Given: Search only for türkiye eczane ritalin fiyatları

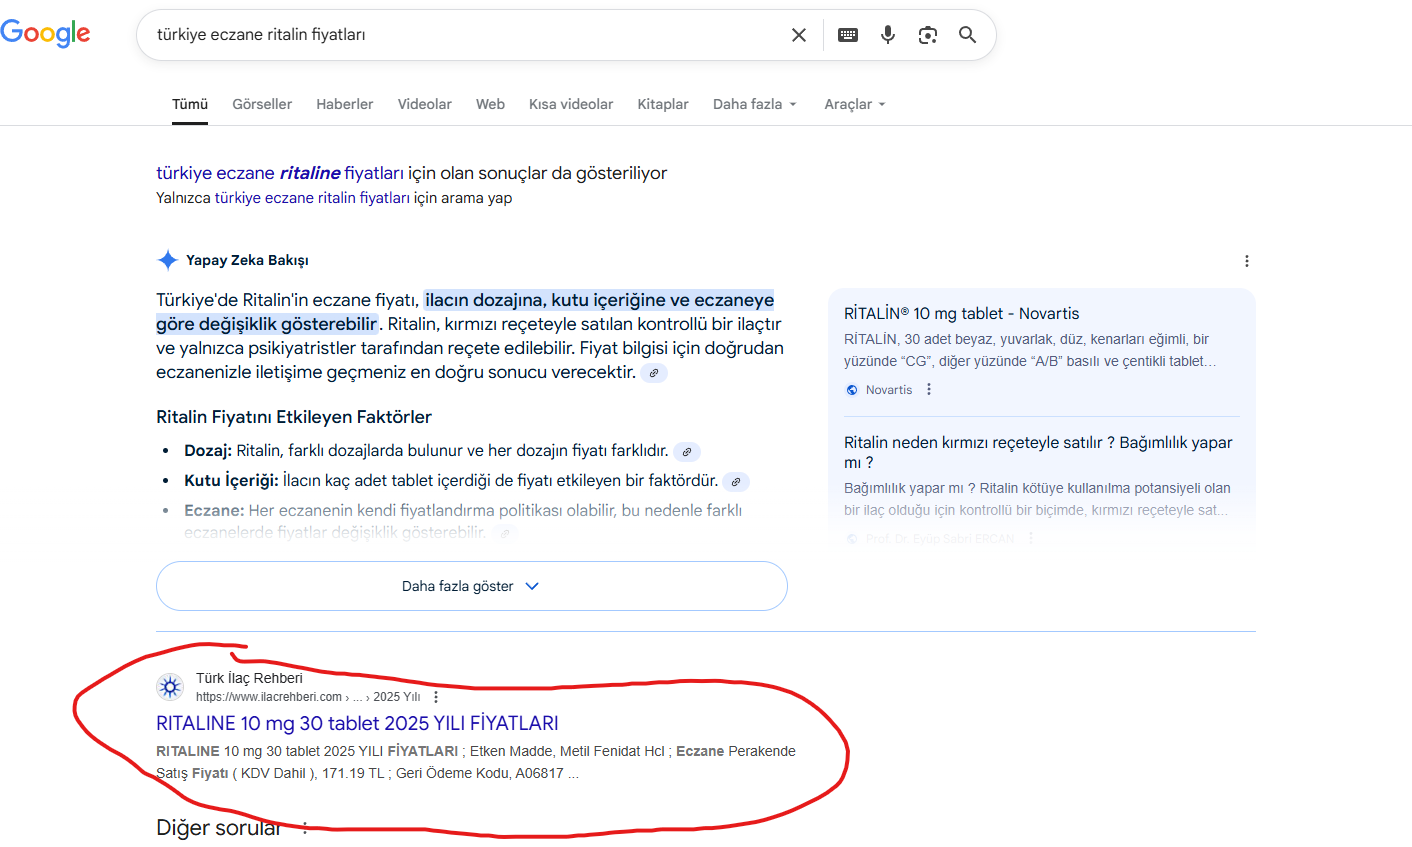Looking at the screenshot, I should point(312,198).
